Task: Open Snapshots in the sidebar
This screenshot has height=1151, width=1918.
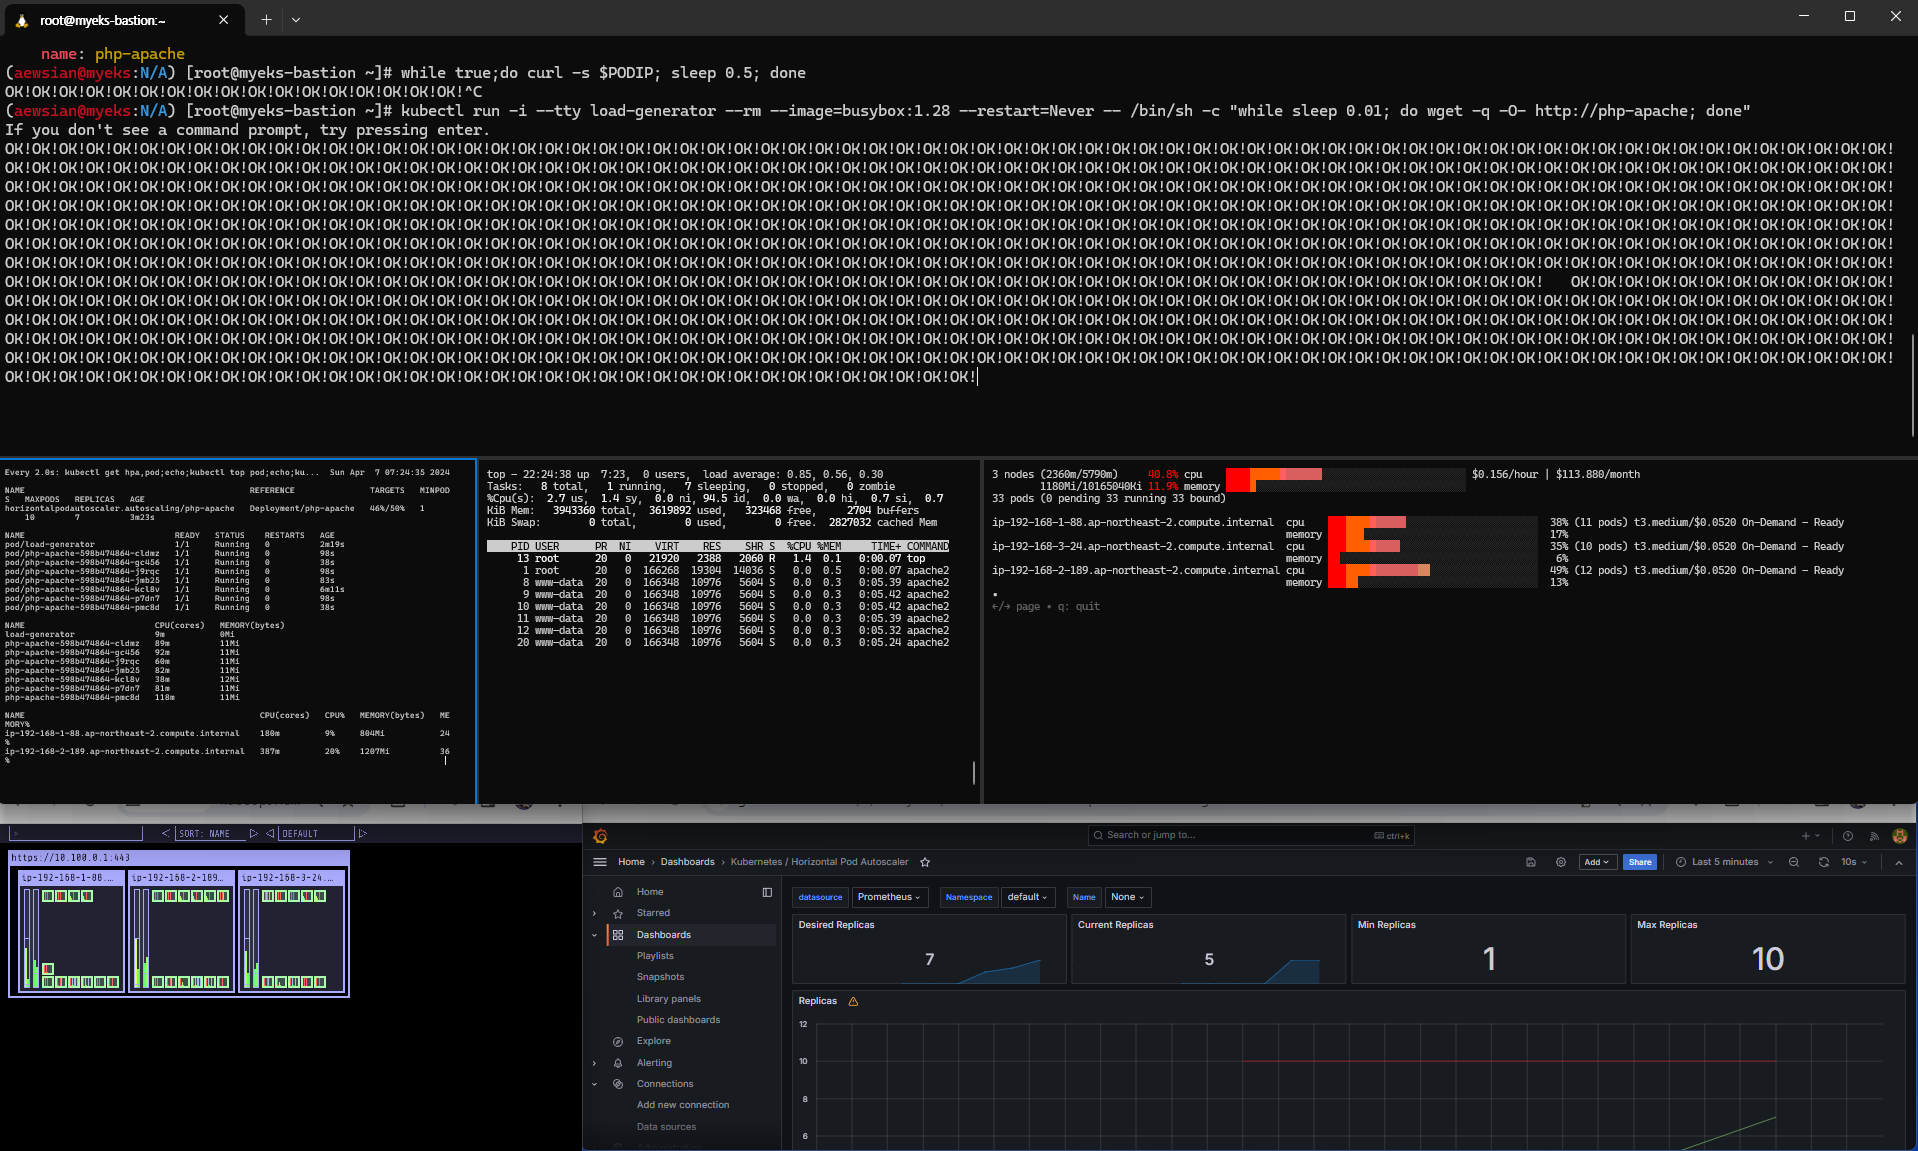Action: click(660, 977)
